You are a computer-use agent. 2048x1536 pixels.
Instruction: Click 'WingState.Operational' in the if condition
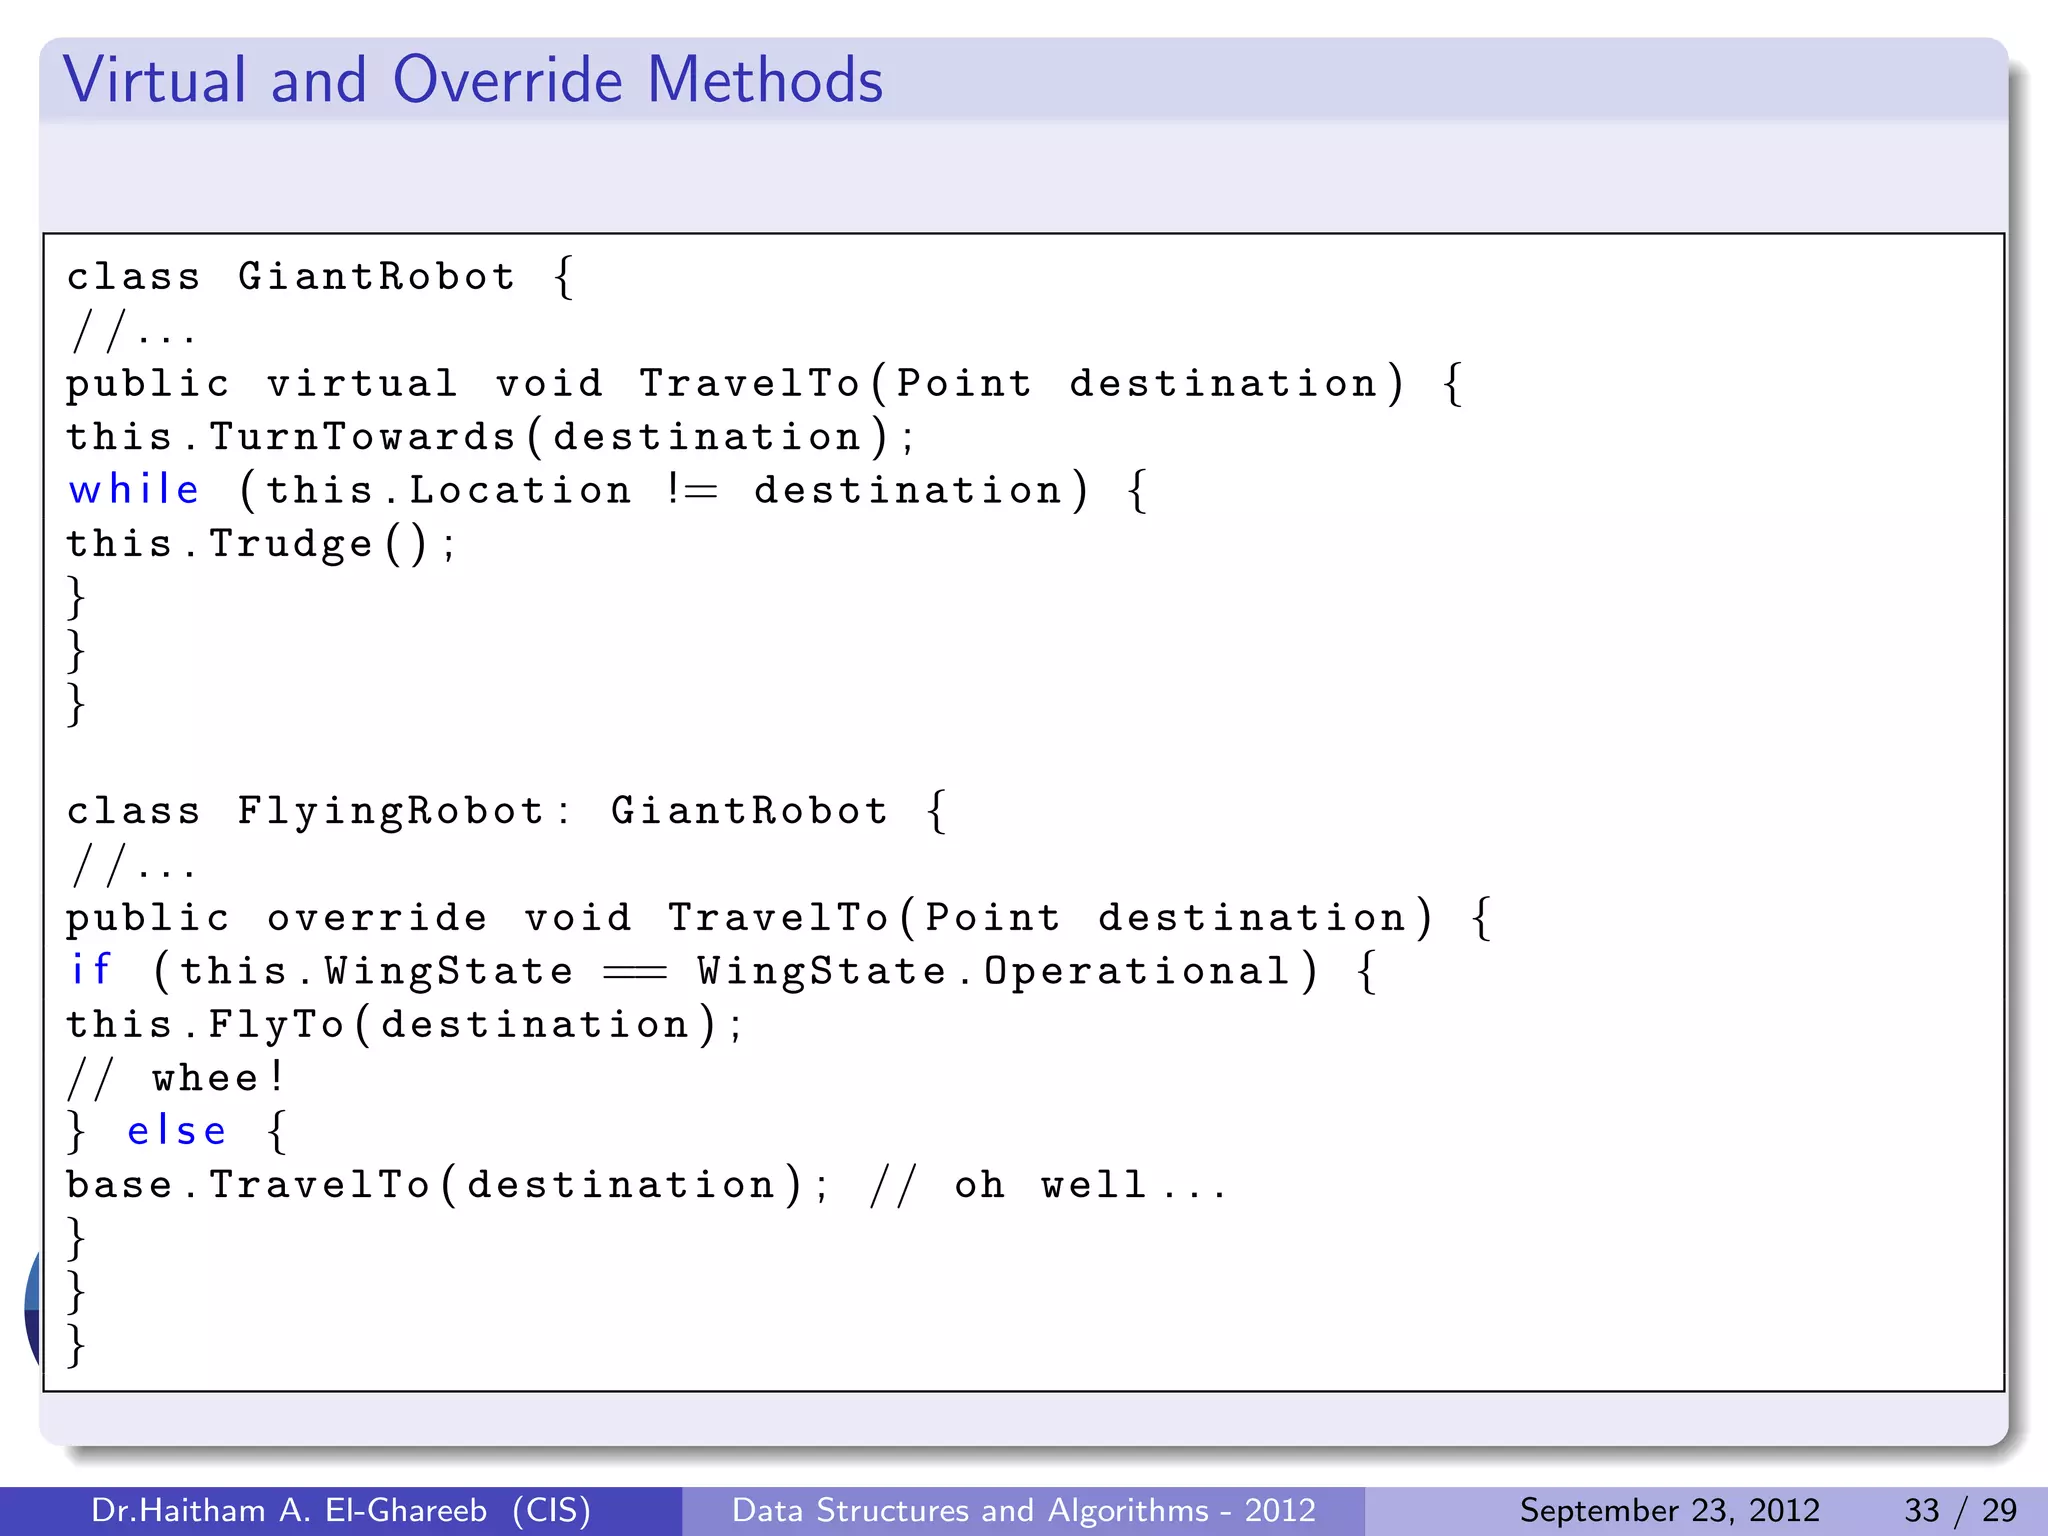point(994,971)
